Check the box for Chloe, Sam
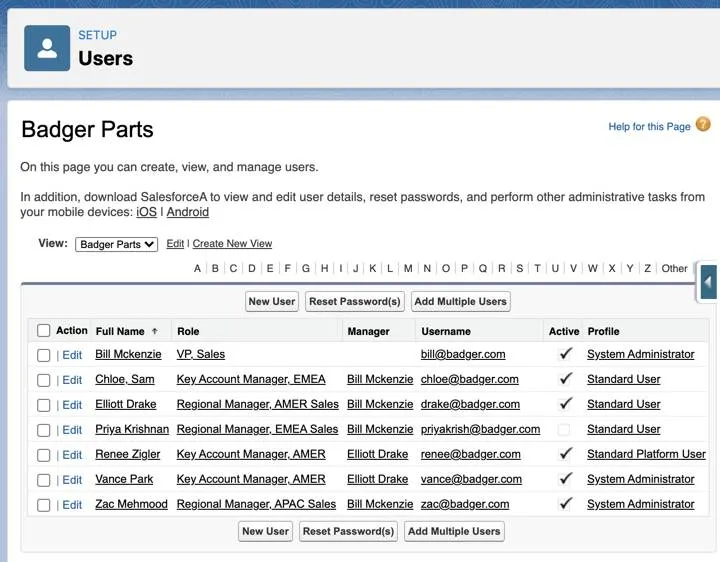The height and width of the screenshot is (562, 720). coord(44,380)
